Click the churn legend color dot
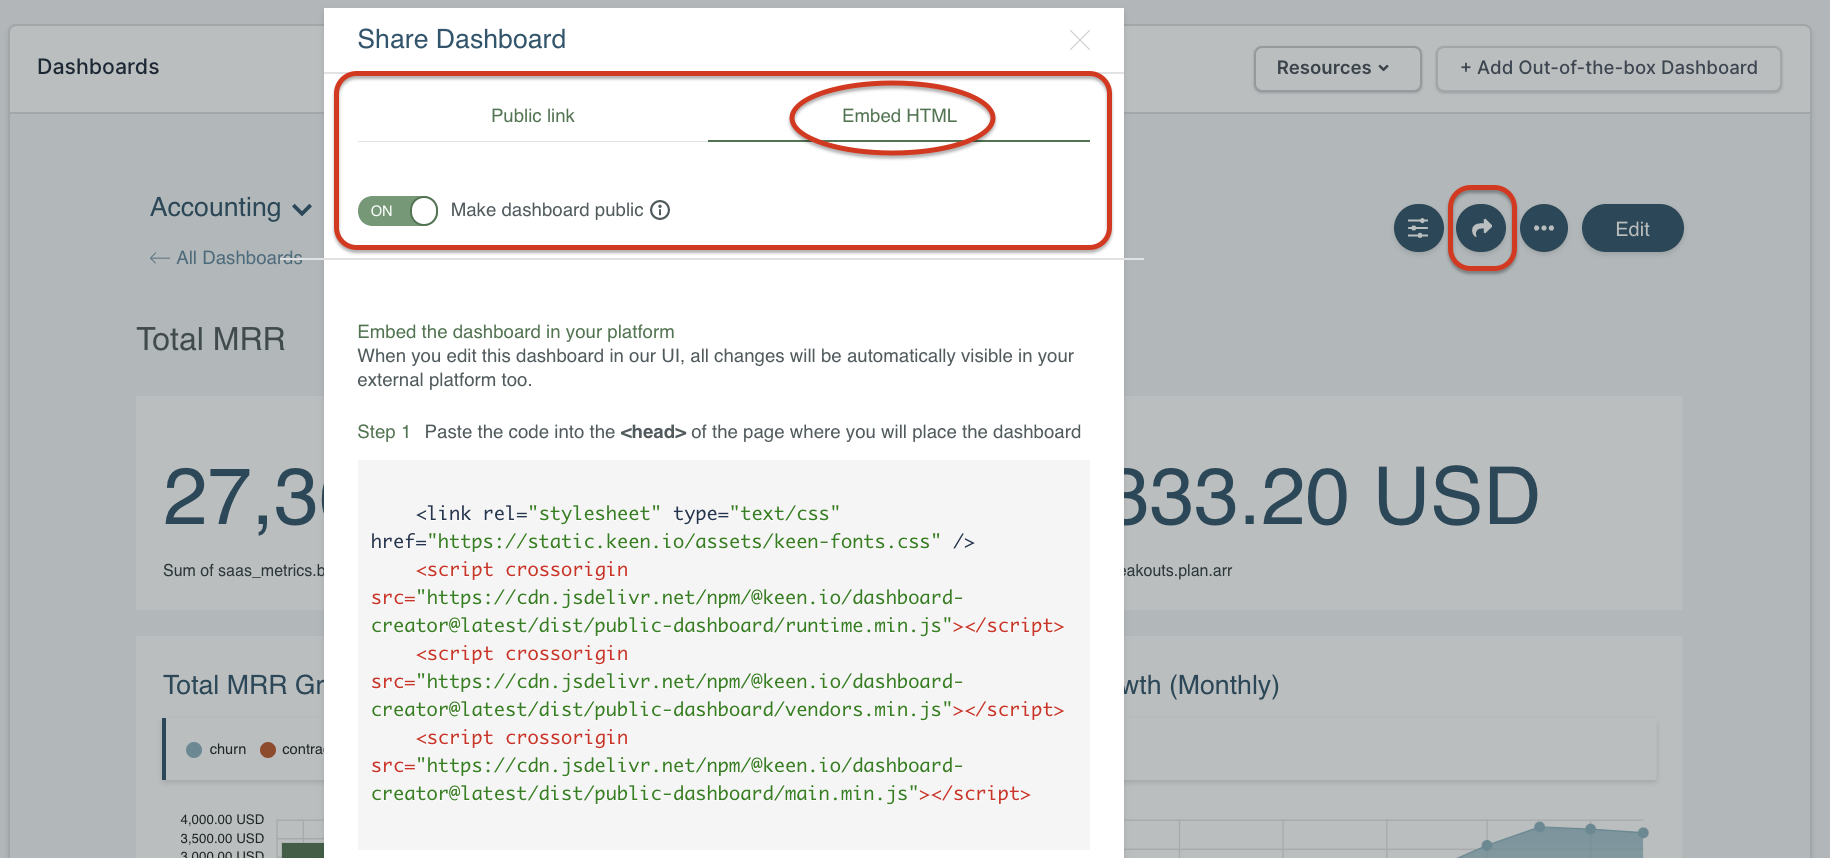The width and height of the screenshot is (1830, 858). pos(194,750)
